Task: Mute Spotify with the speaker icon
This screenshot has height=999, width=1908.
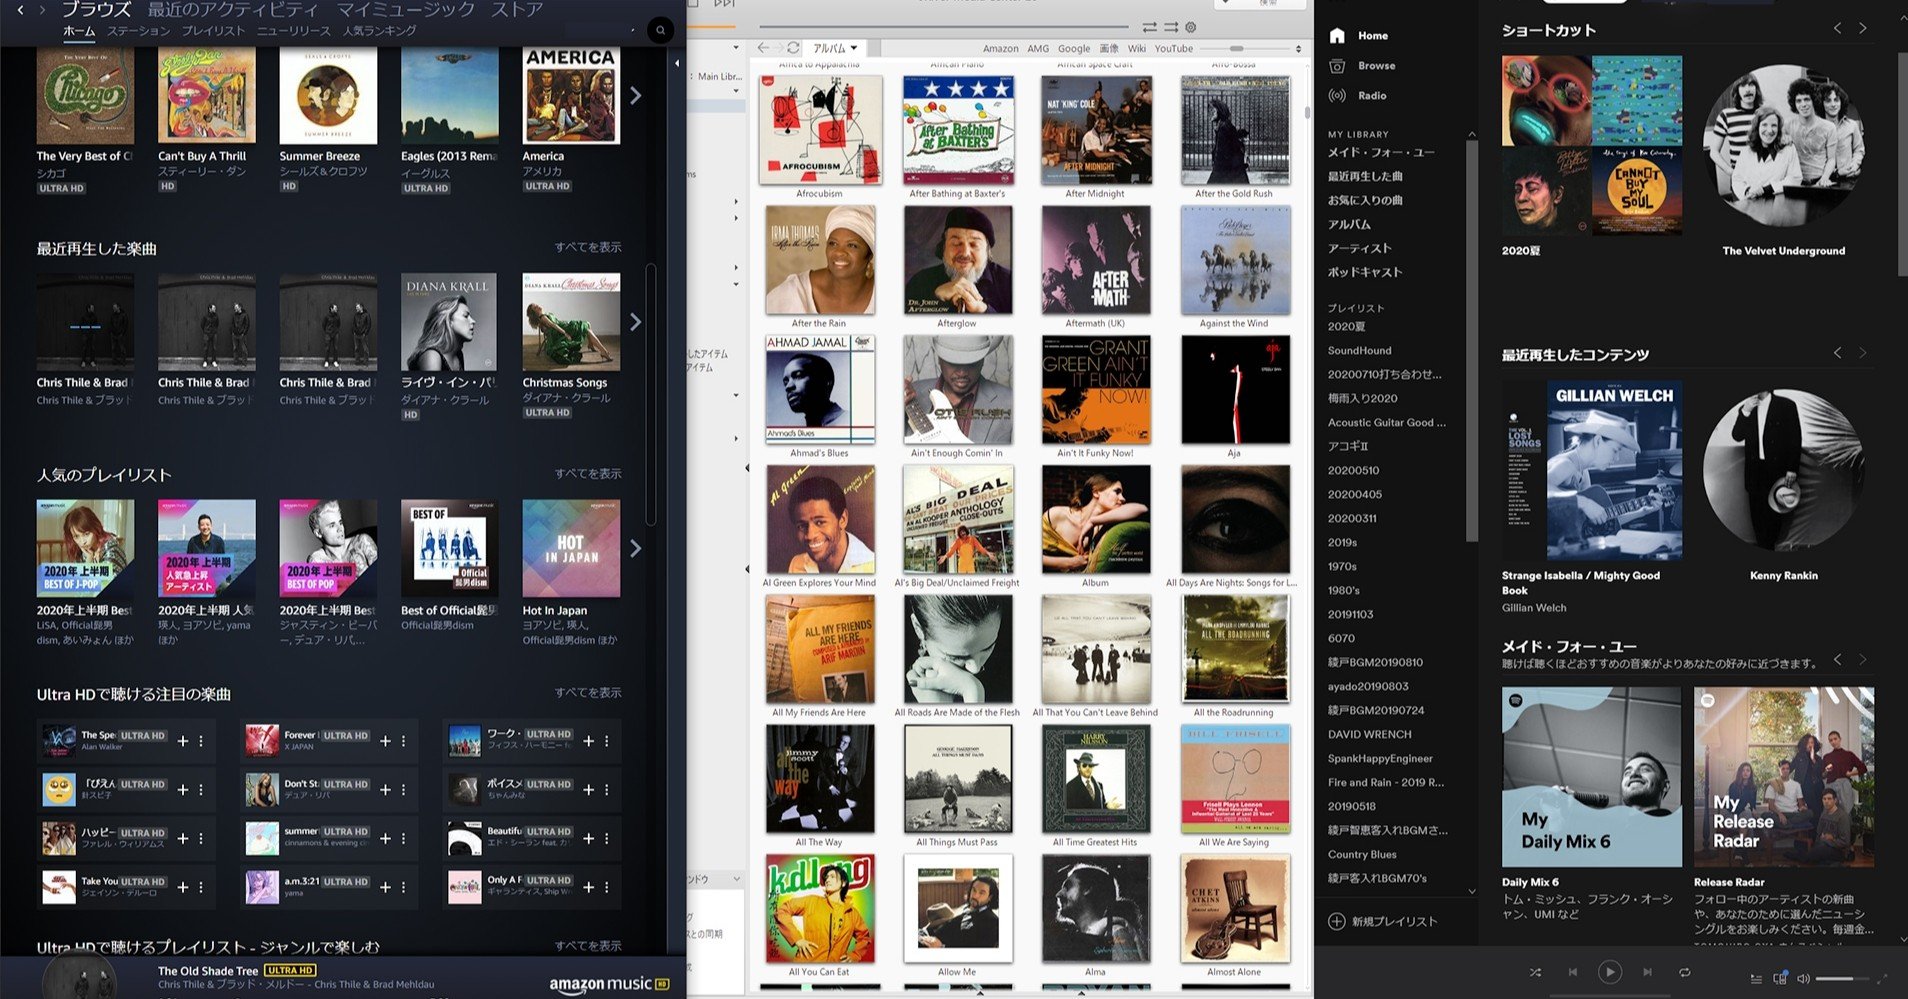Action: click(1803, 978)
